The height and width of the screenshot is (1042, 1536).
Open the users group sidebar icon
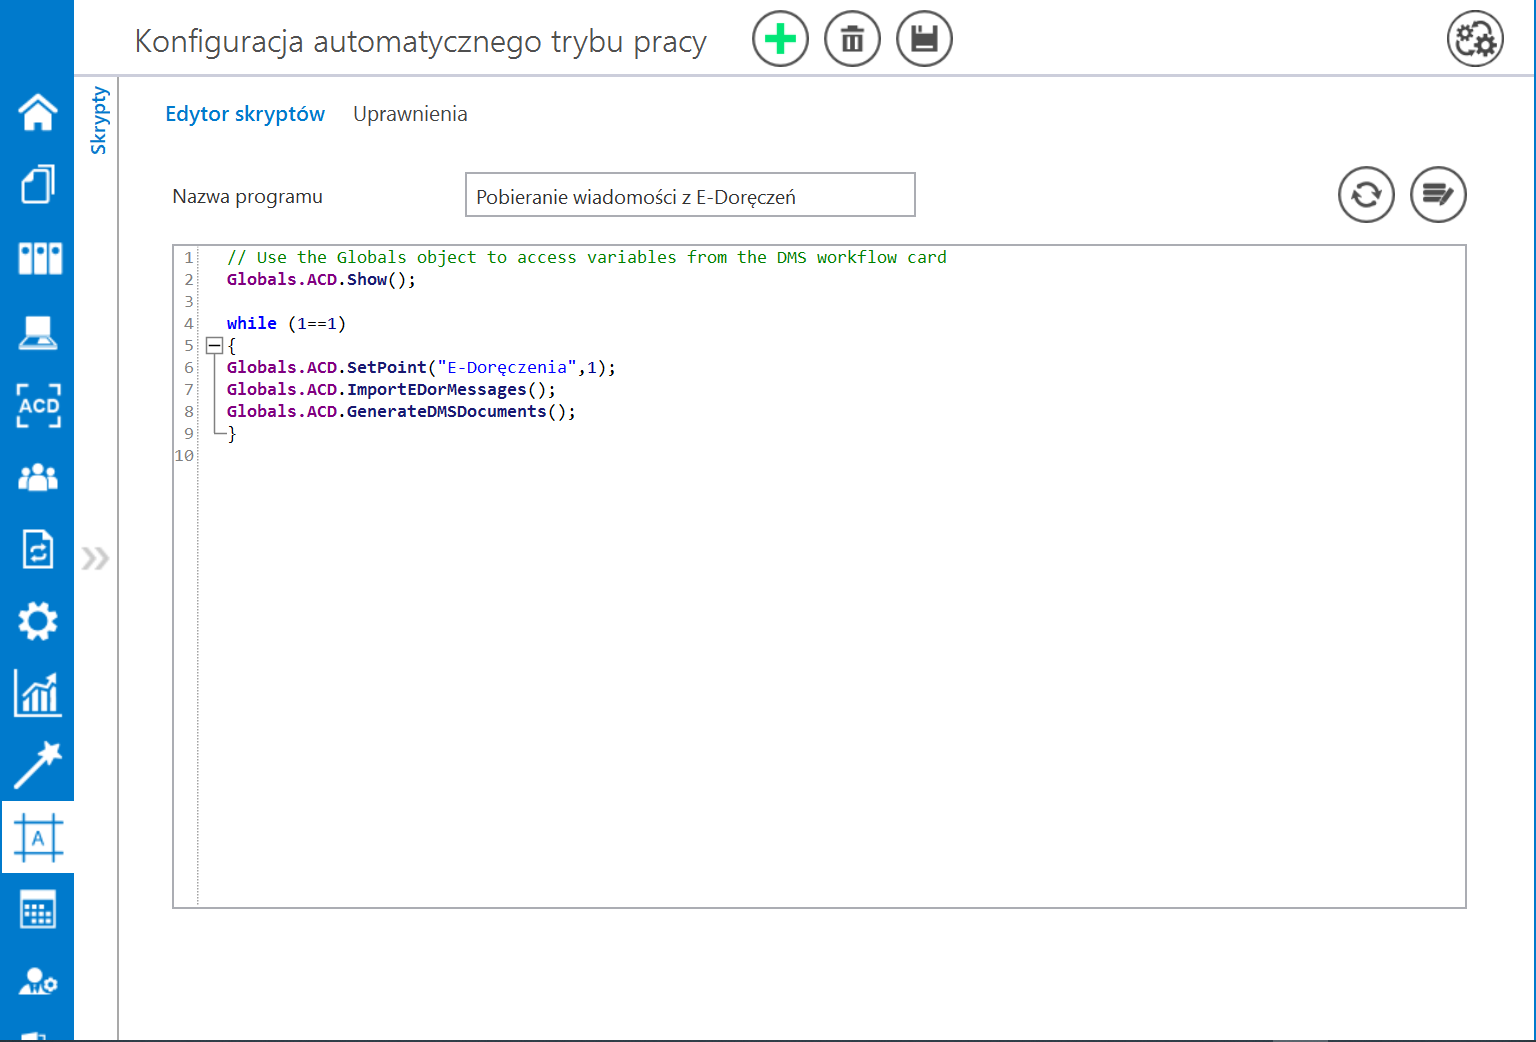coord(38,478)
